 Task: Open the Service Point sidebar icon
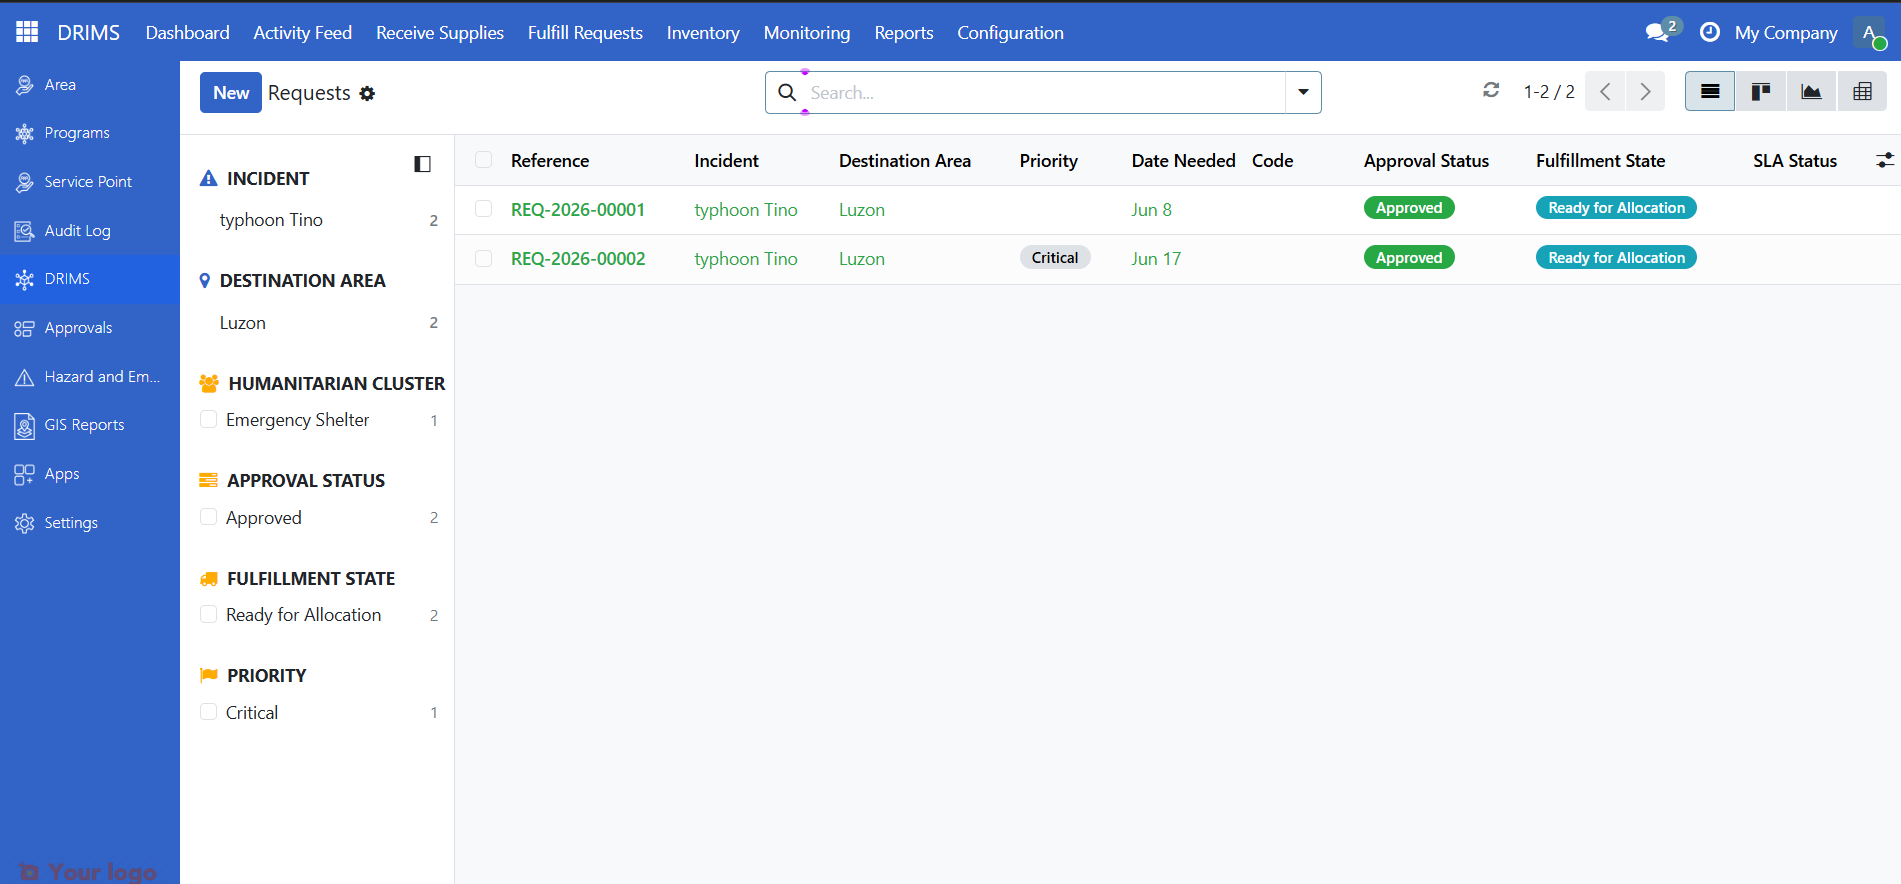click(25, 182)
